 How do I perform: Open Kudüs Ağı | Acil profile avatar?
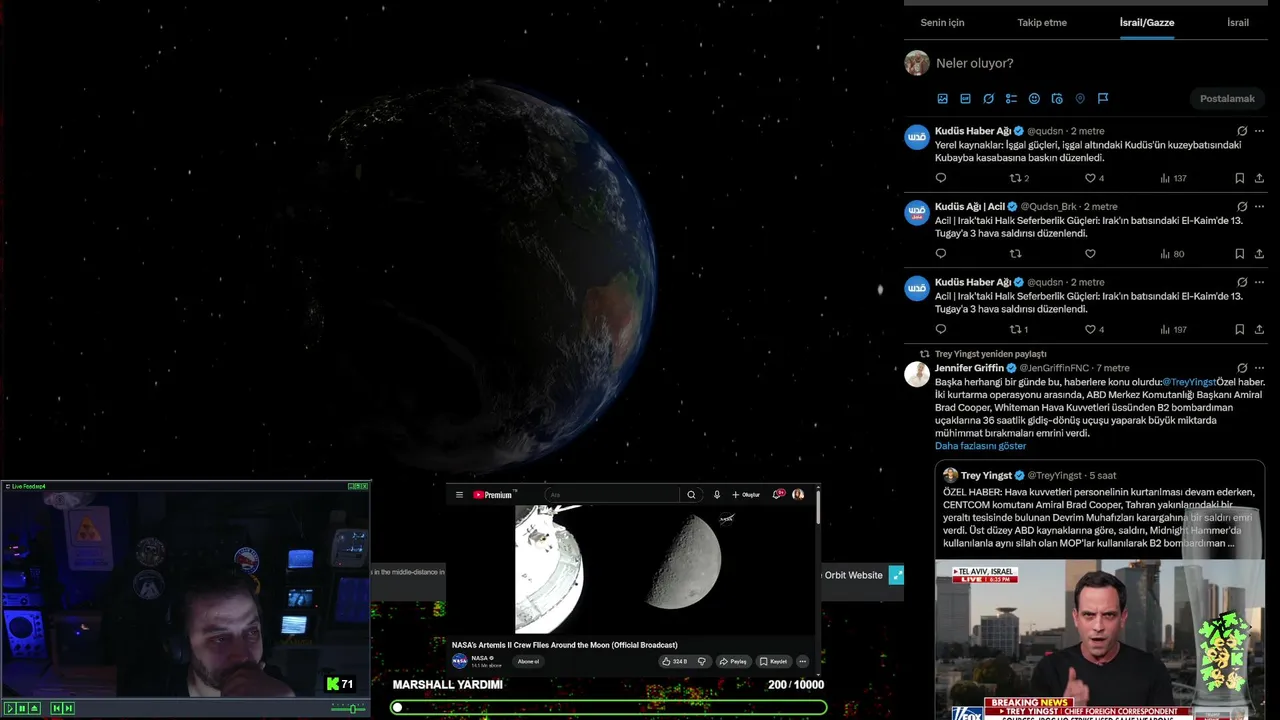(917, 213)
